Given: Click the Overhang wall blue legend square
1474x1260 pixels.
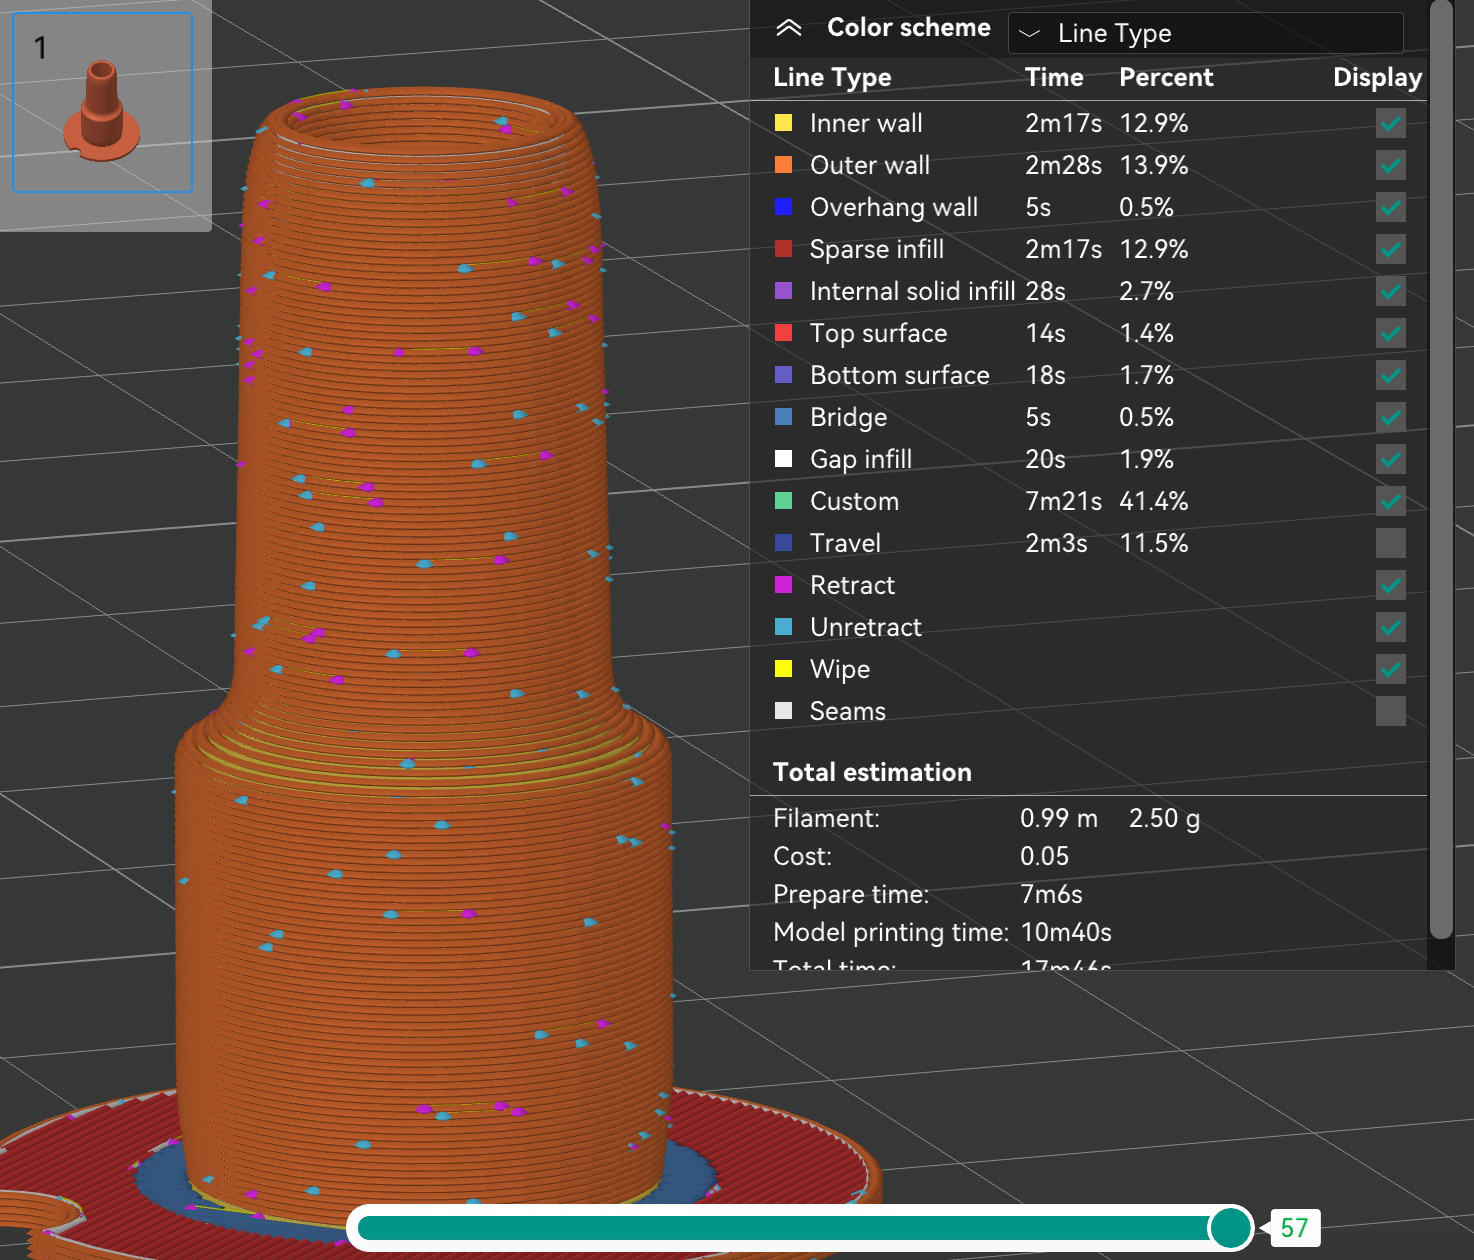Looking at the screenshot, I should coord(786,207).
